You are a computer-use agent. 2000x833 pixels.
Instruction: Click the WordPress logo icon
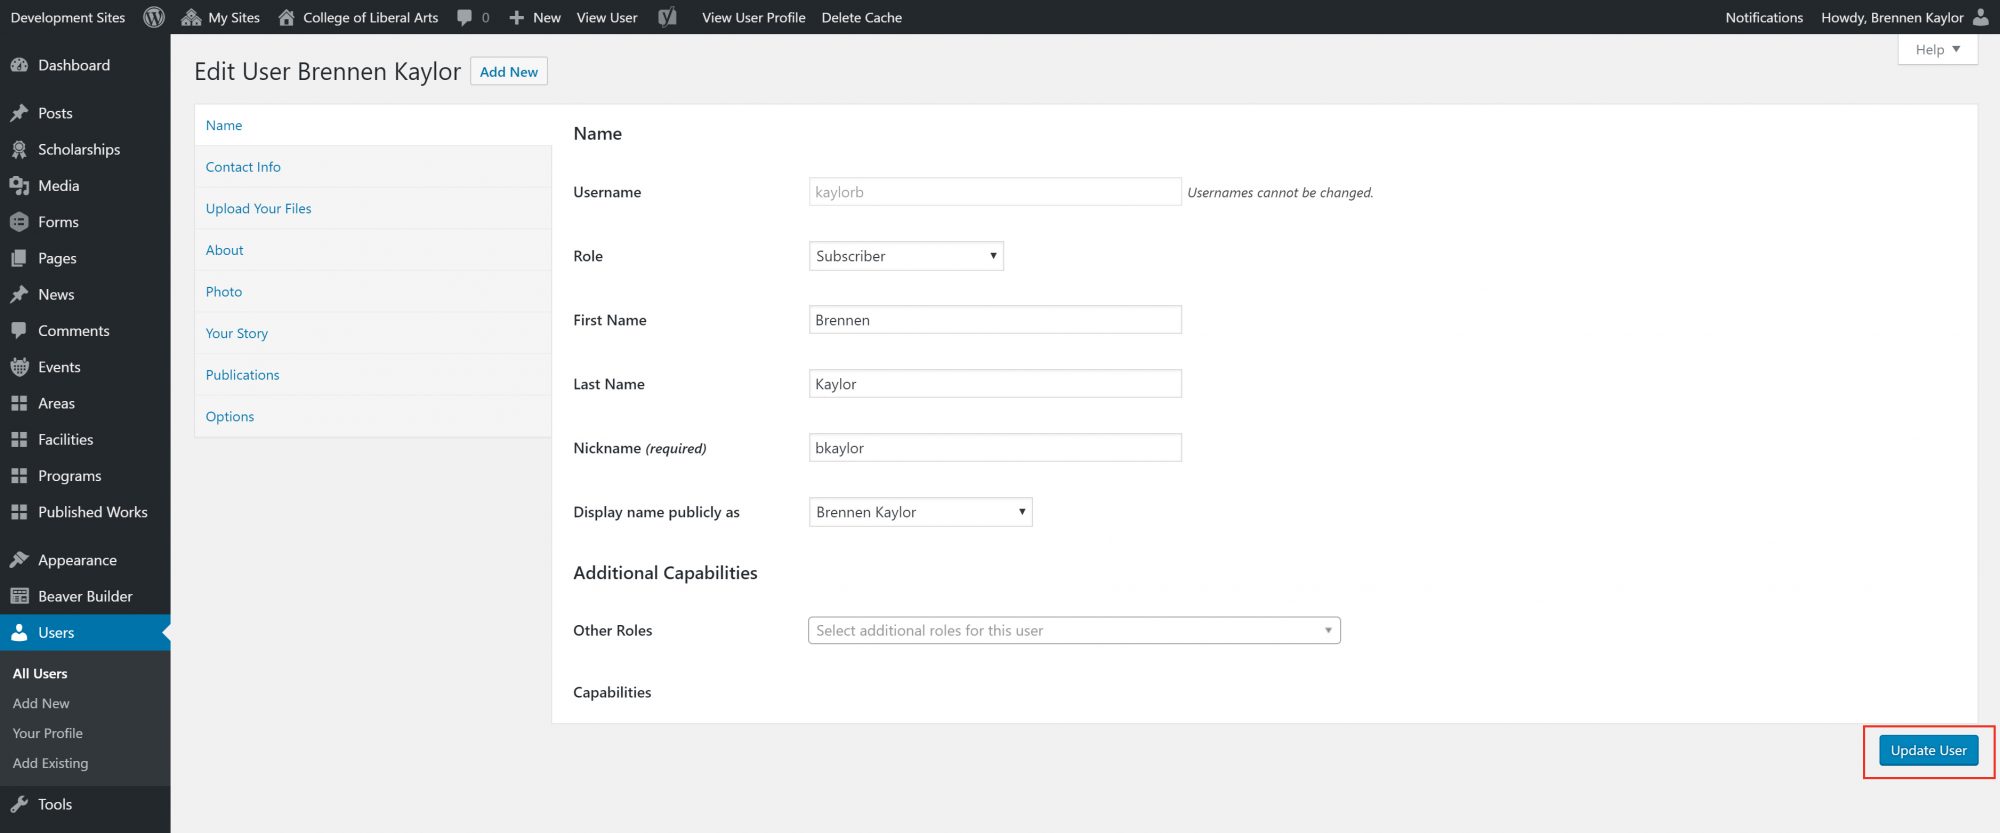154,17
